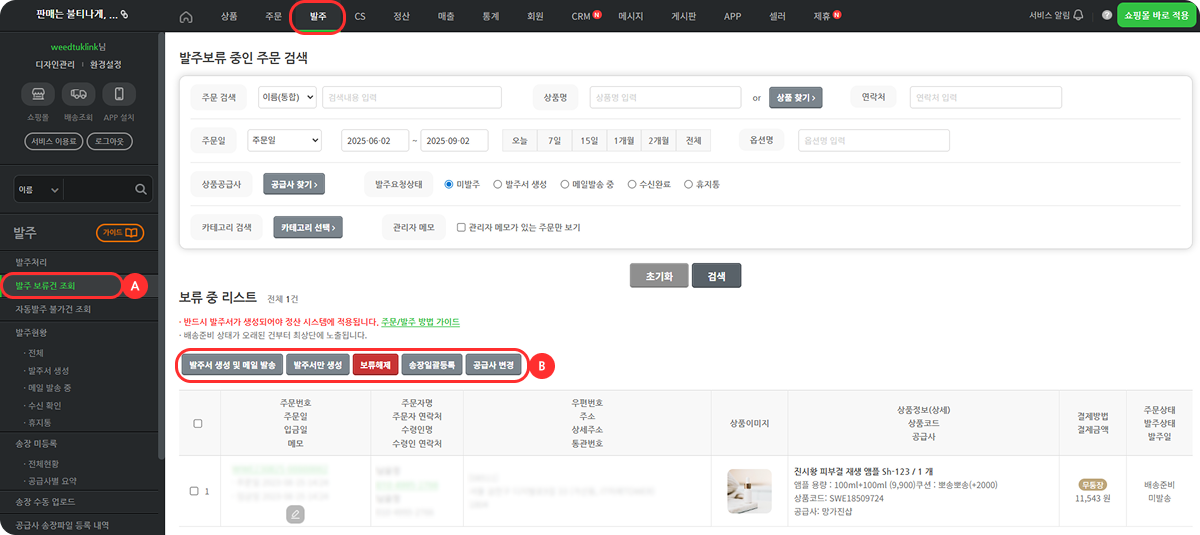The height and width of the screenshot is (535, 1200).
Task: Click the red 보류해제 button
Action: (x=376, y=365)
